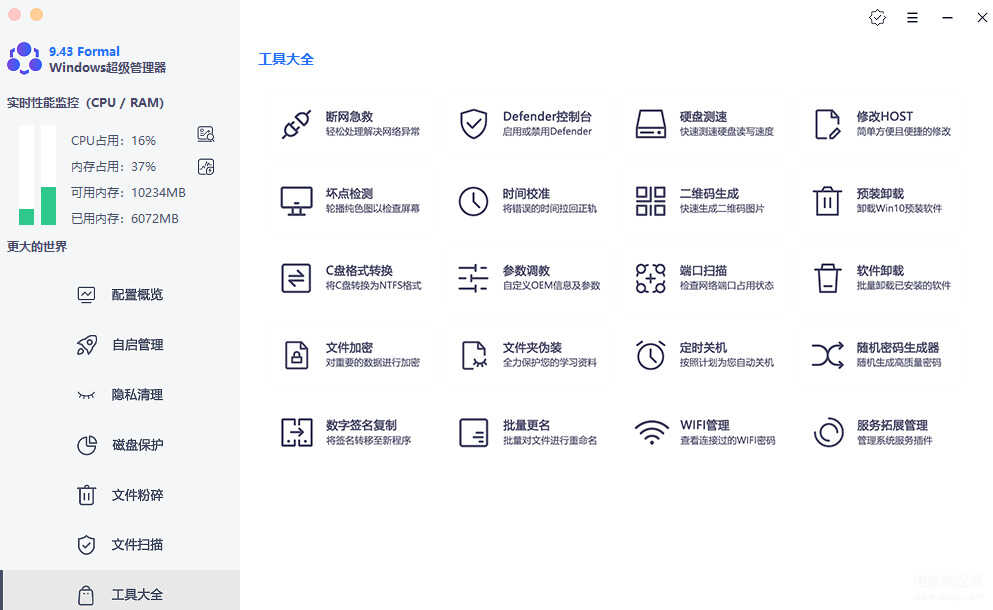Open the hamburger menu in title bar

click(x=912, y=18)
